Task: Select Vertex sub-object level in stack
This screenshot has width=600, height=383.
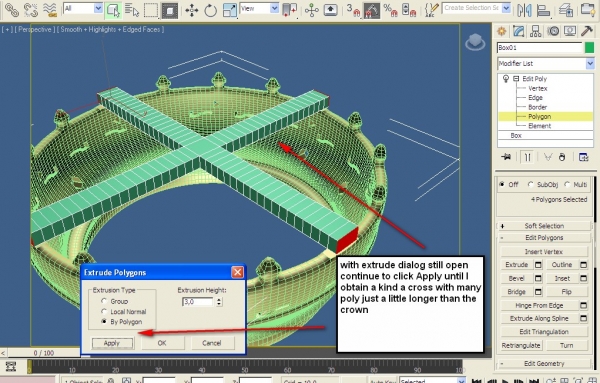Action: (x=537, y=88)
